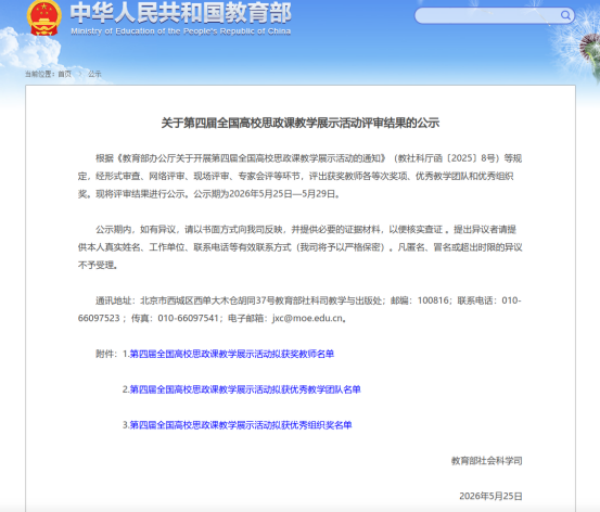Viewport: 600px width, 512px height.
Task: Click the signature 教育部社会科学司
Action: (x=487, y=461)
